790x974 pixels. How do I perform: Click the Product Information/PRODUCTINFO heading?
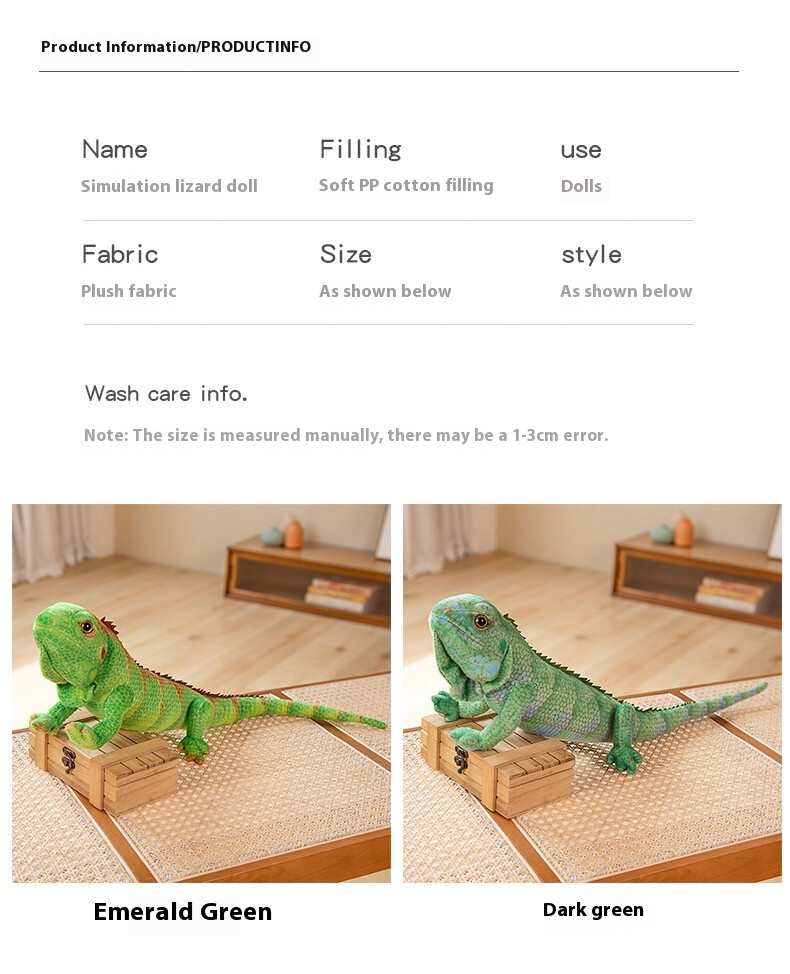(176, 47)
